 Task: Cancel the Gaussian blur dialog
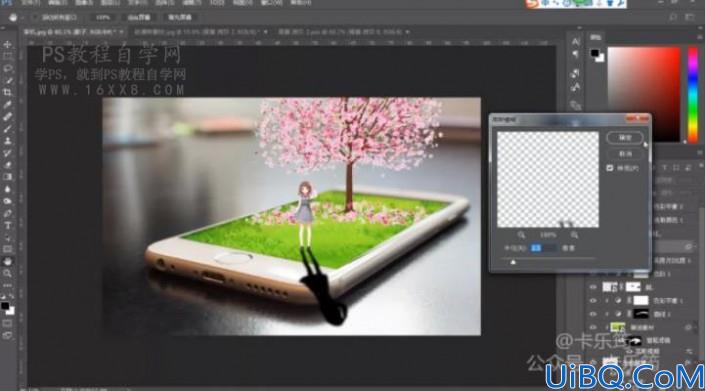625,154
